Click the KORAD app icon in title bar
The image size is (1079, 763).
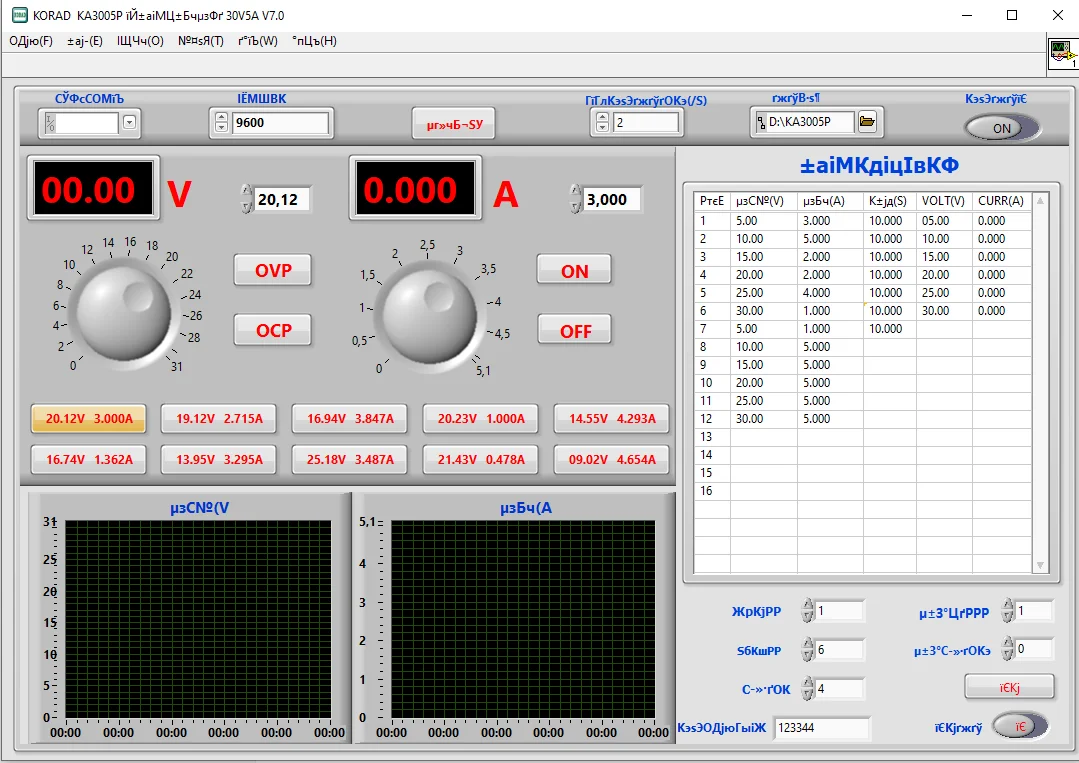(x=18, y=16)
